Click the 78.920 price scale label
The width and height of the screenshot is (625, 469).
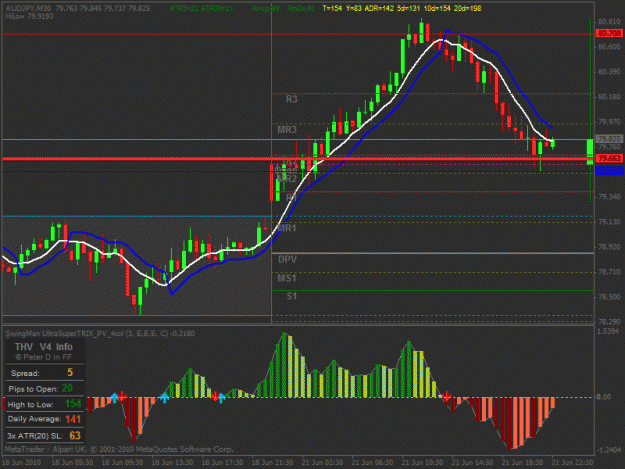[609, 247]
